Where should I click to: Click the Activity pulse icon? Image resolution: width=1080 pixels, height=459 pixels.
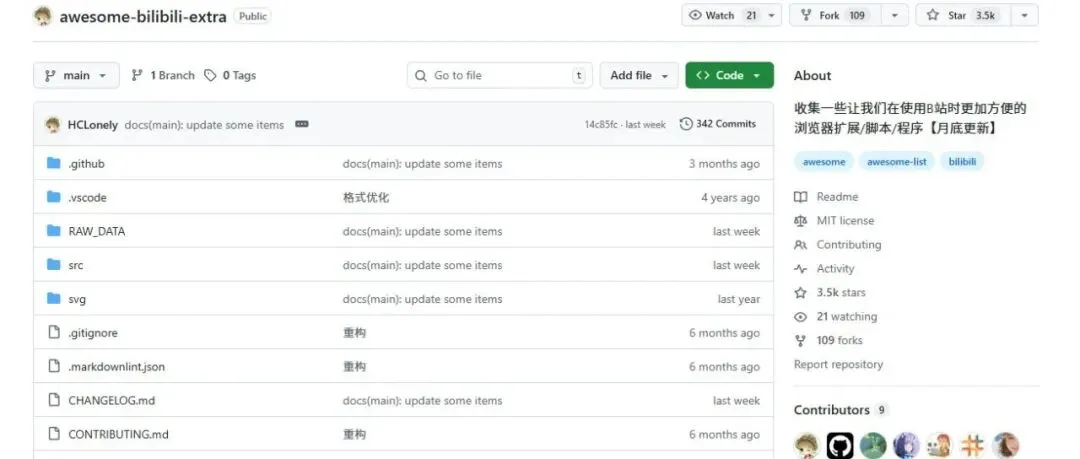pos(800,269)
